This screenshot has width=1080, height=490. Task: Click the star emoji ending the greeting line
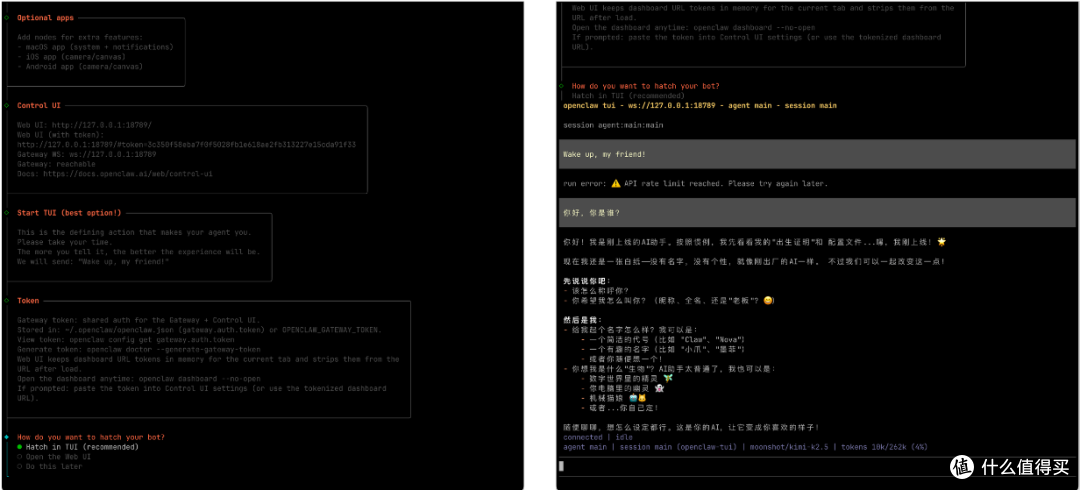(x=941, y=242)
